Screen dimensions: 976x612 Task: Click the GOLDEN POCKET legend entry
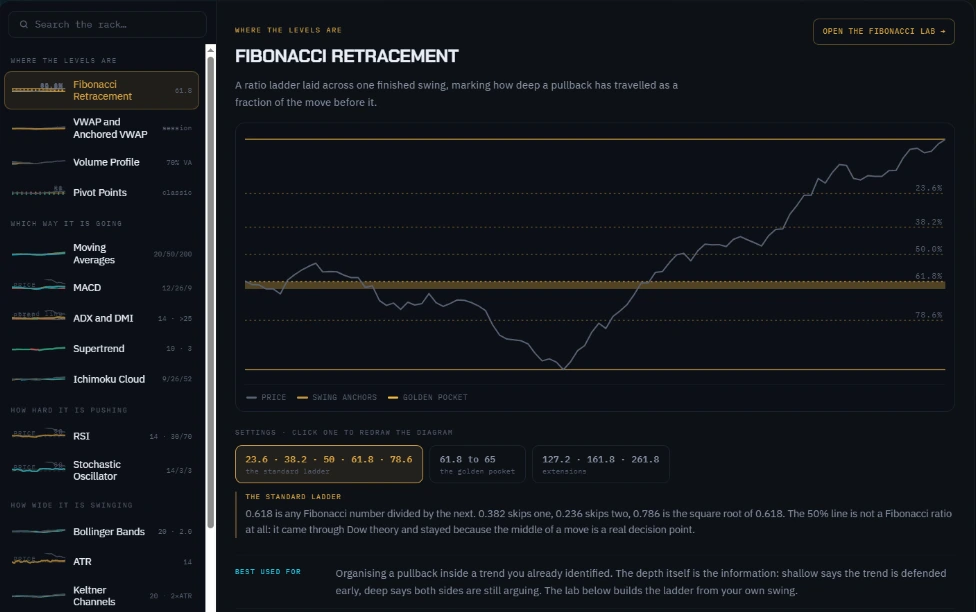(x=428, y=397)
